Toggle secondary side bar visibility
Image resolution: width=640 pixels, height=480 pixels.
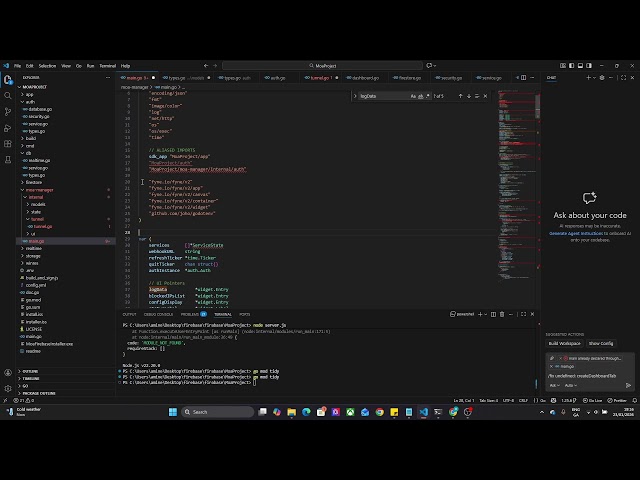click(589, 65)
